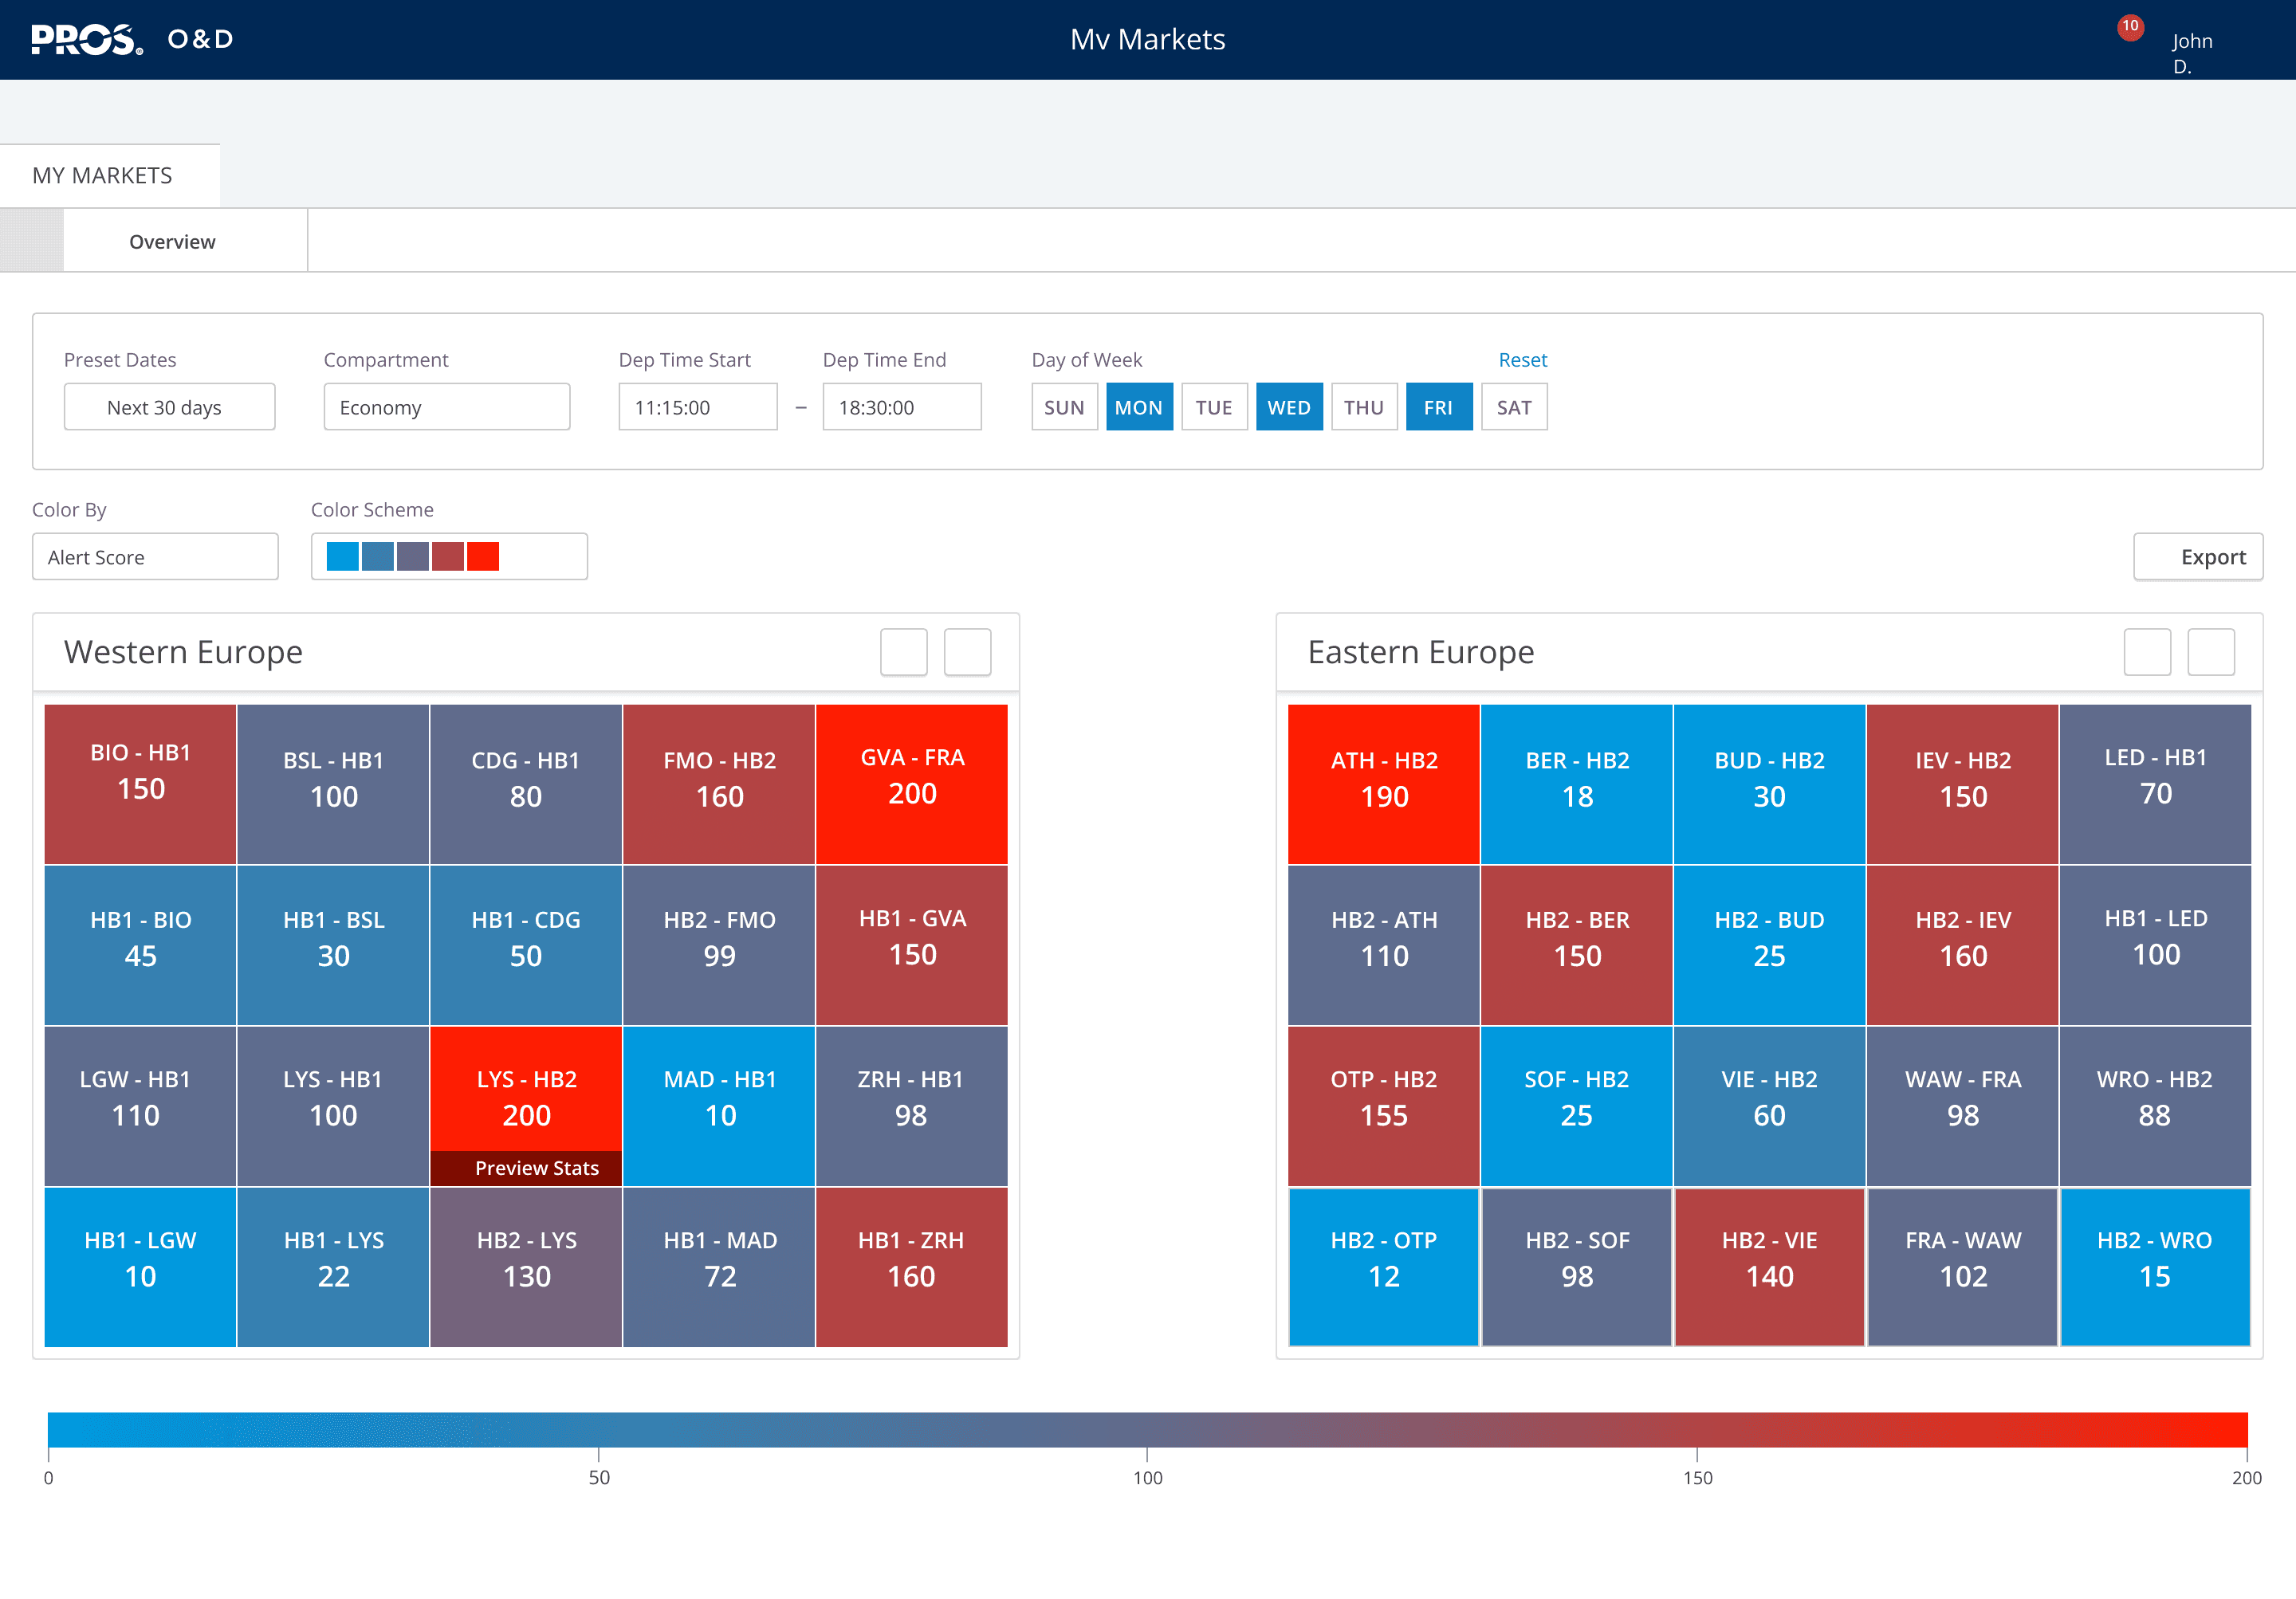Open the Preset Dates dropdown

[x=169, y=407]
